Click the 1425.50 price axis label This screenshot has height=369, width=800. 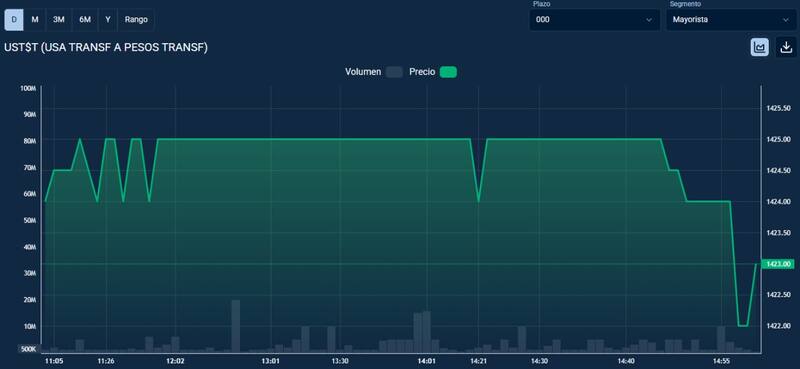coord(778,108)
